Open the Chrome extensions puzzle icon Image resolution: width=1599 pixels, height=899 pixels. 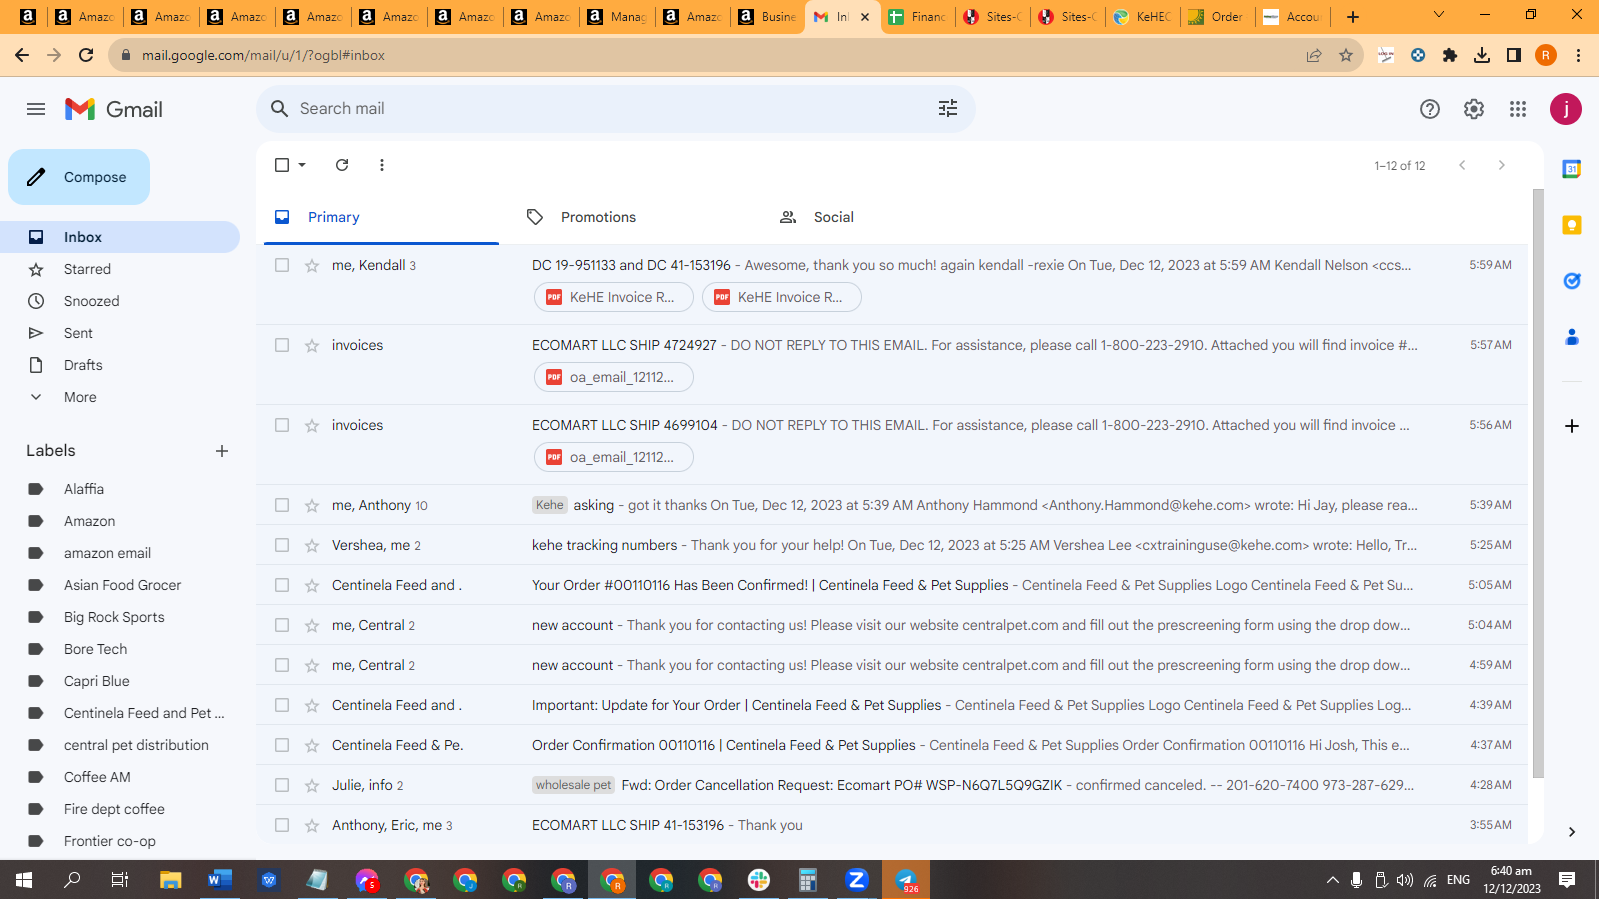[x=1450, y=55]
